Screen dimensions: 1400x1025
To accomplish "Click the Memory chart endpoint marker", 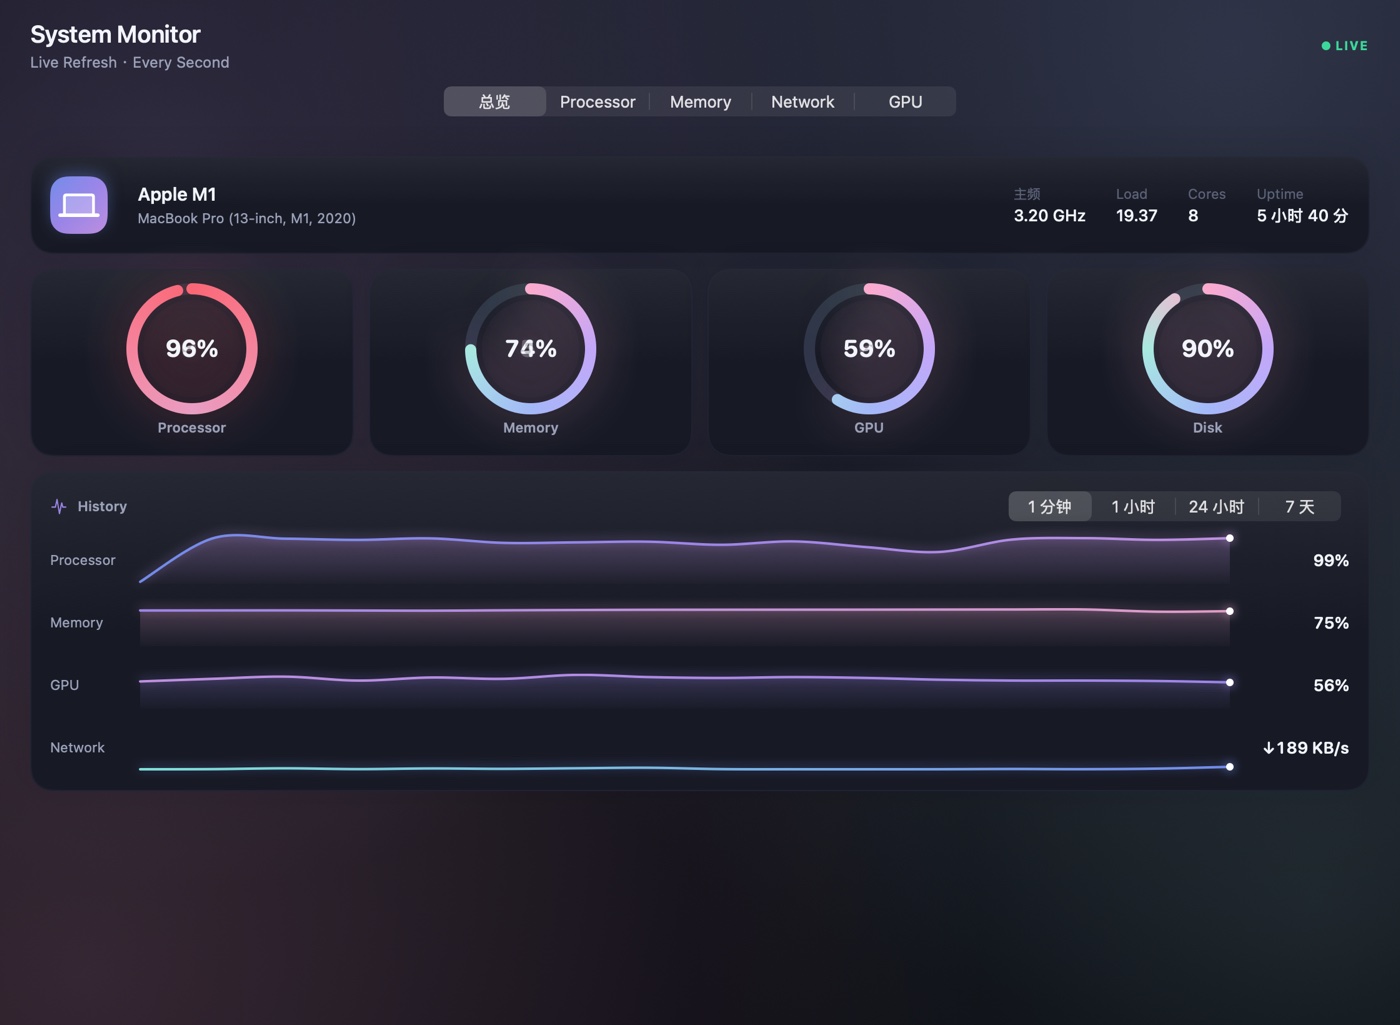I will tap(1230, 611).
